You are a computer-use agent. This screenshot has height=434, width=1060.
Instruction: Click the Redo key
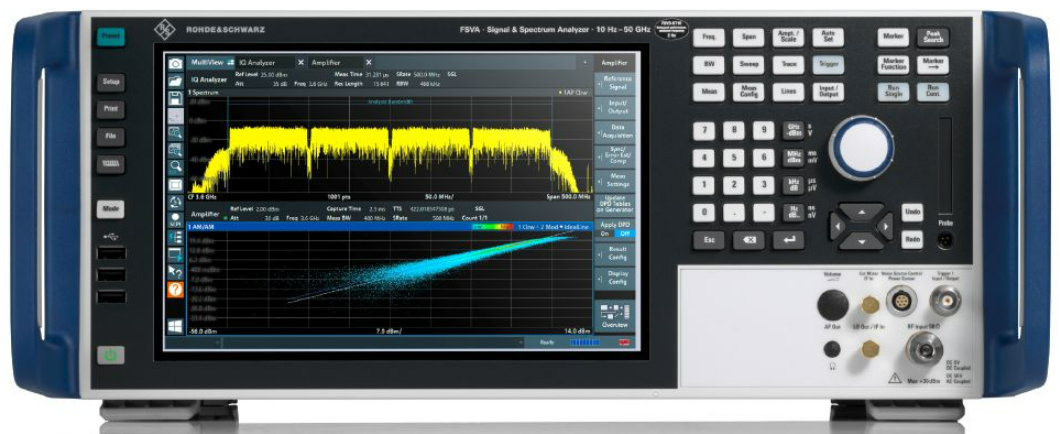coord(912,240)
